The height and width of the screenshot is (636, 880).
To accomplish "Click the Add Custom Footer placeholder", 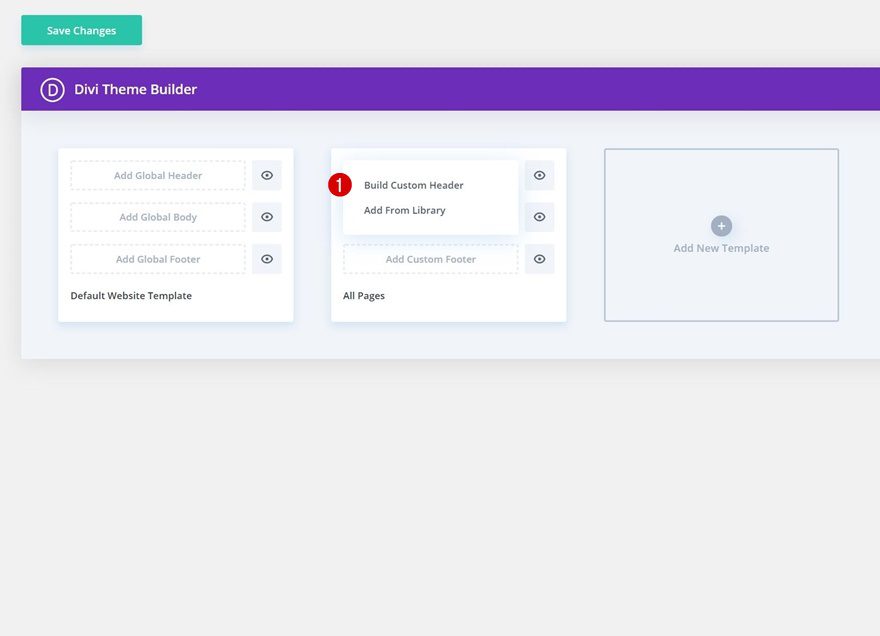I will tap(430, 259).
